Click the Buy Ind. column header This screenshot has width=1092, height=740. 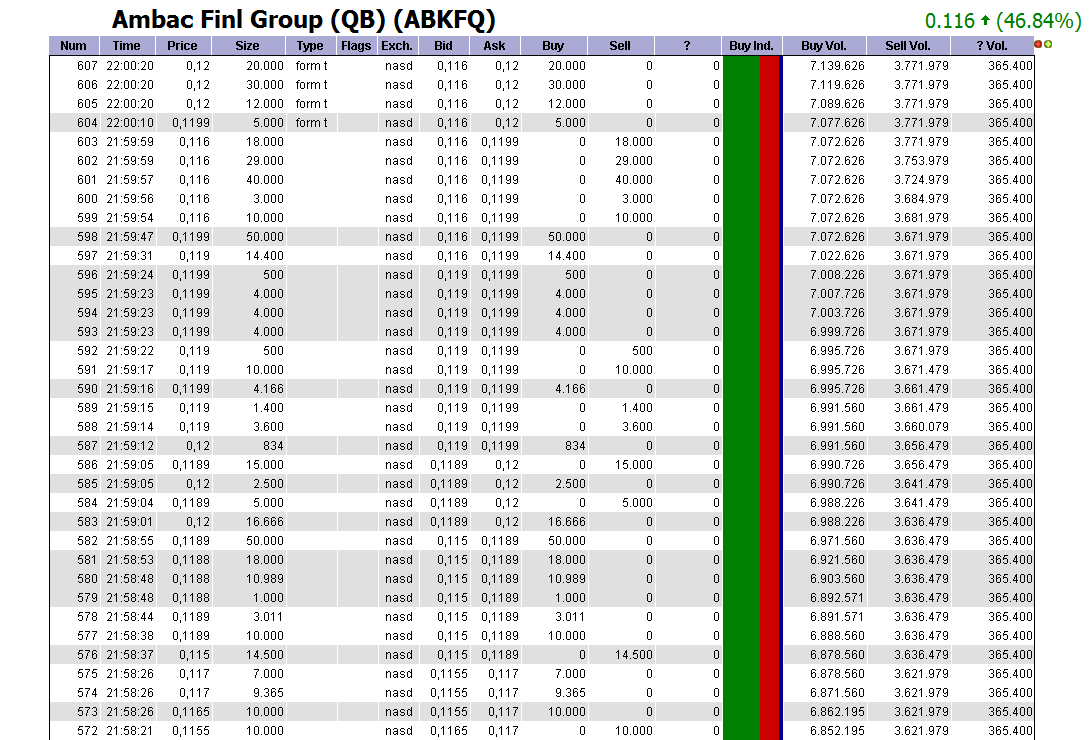coord(751,45)
